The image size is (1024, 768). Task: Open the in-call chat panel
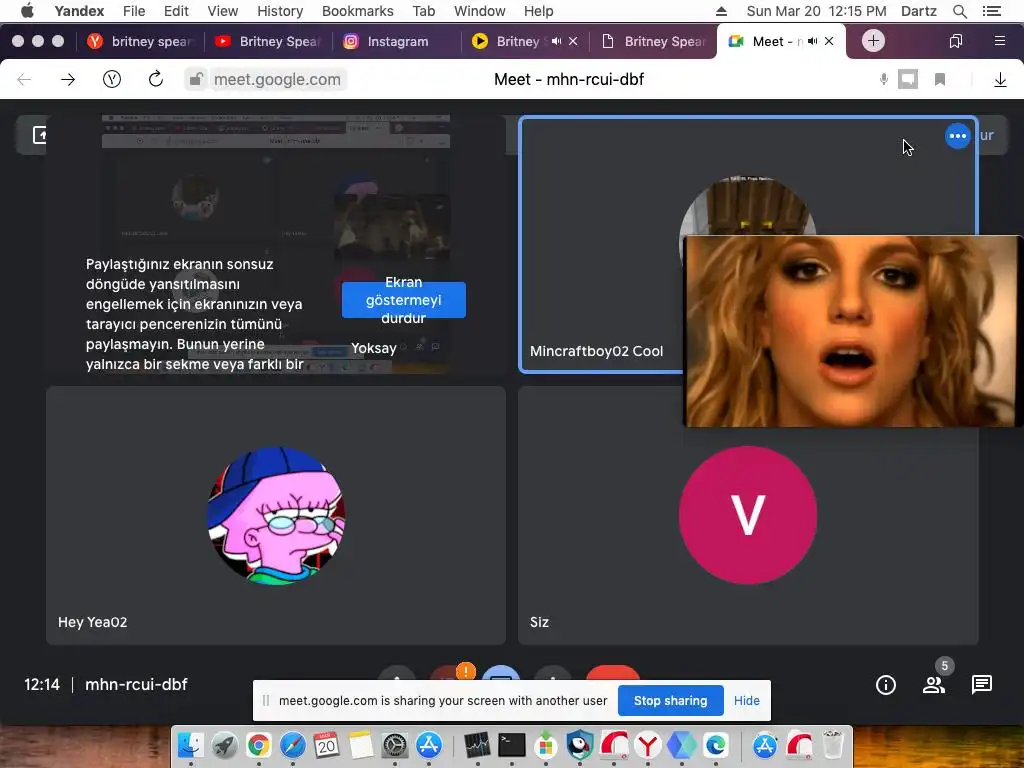coord(982,684)
